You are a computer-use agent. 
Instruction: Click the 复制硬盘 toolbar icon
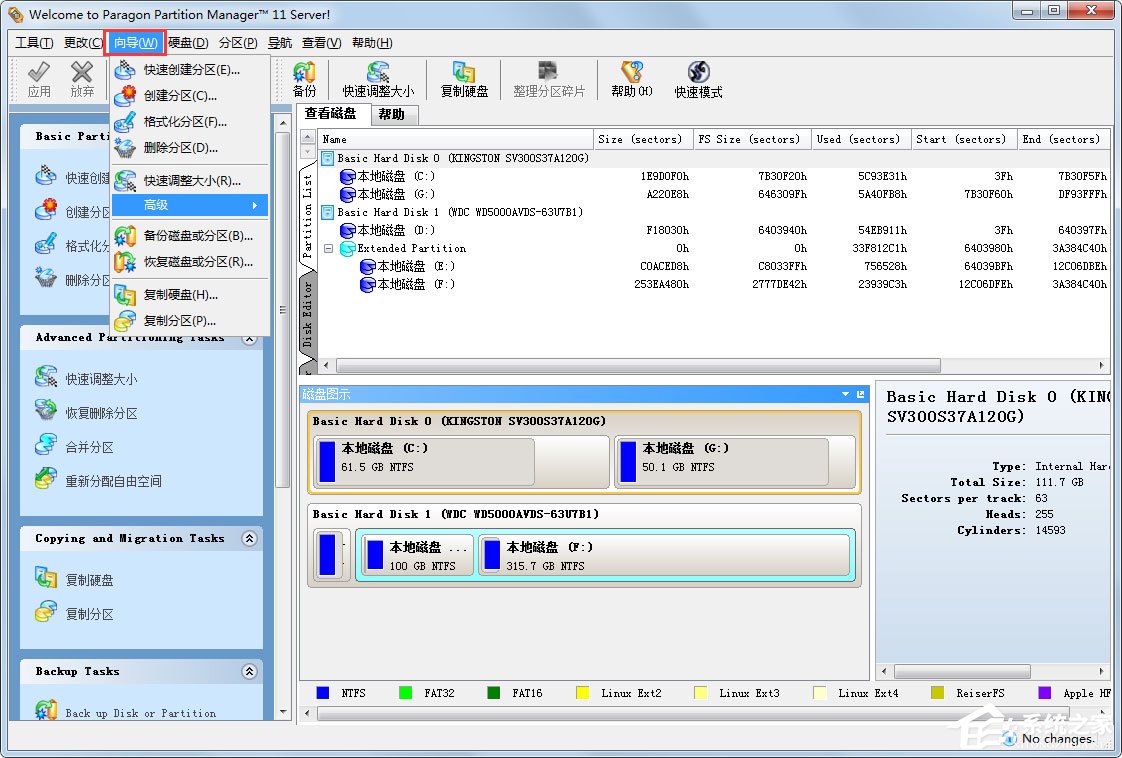(x=464, y=79)
